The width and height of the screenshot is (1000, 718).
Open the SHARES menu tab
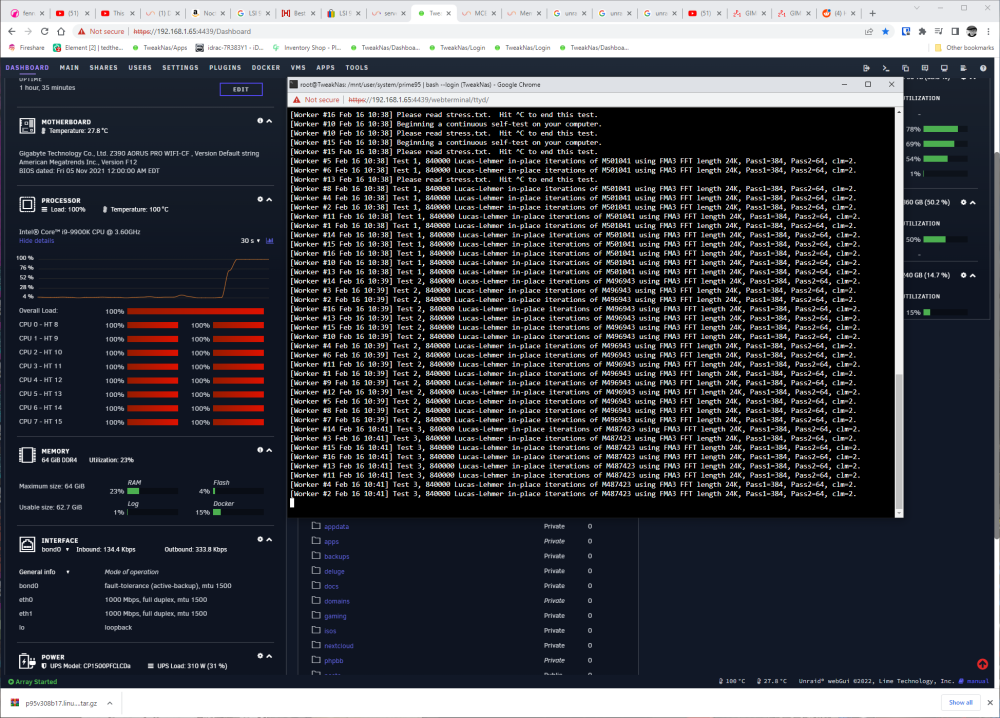(x=103, y=68)
